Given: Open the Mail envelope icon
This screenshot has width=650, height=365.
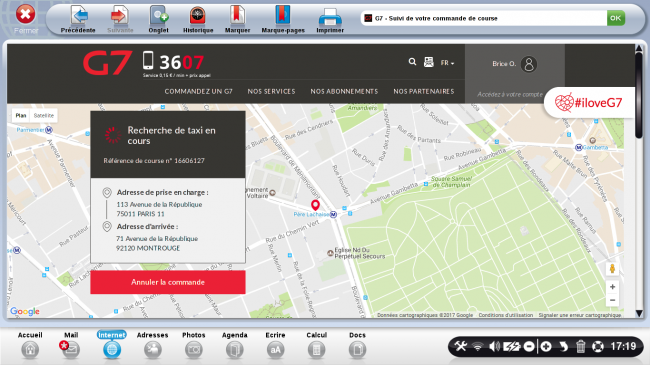Looking at the screenshot, I should tap(71, 350).
